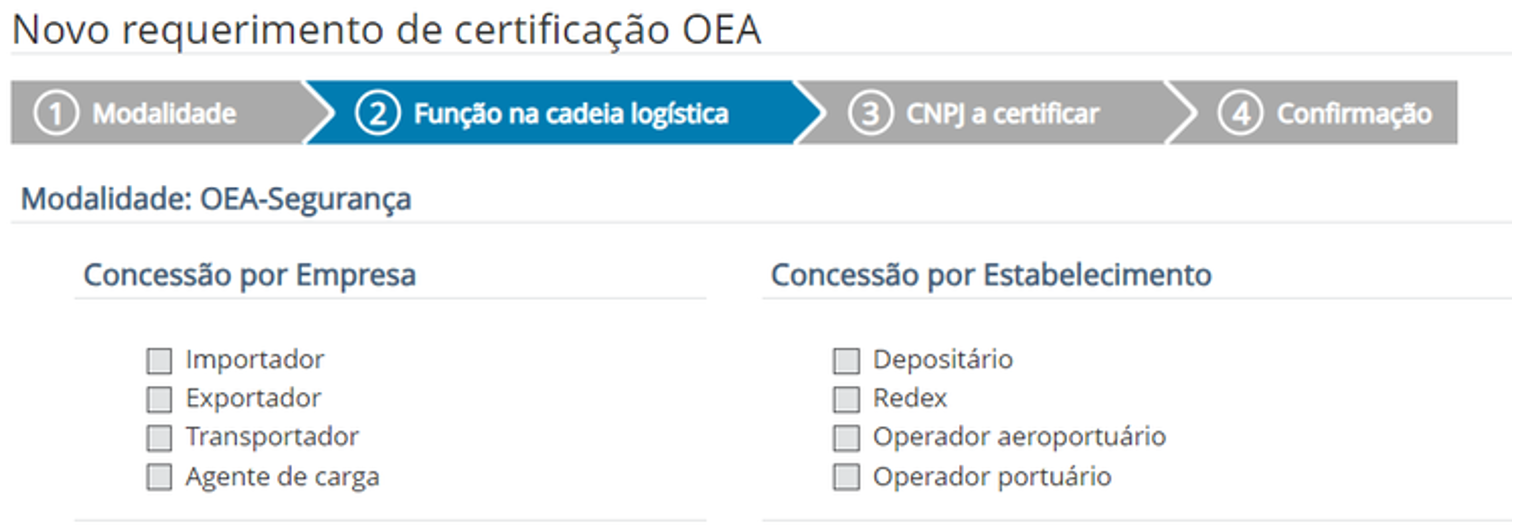This screenshot has height=526, width=1537.
Task: Enable the Exportador checkbox
Action: coord(159,400)
